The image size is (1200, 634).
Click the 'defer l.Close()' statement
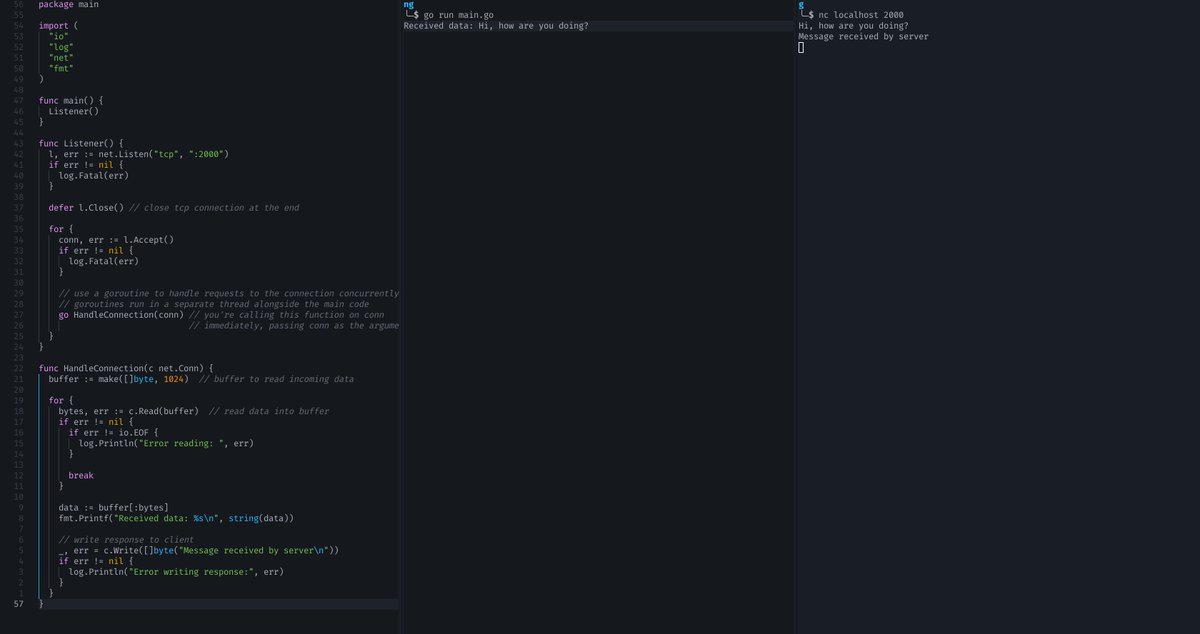[86, 208]
